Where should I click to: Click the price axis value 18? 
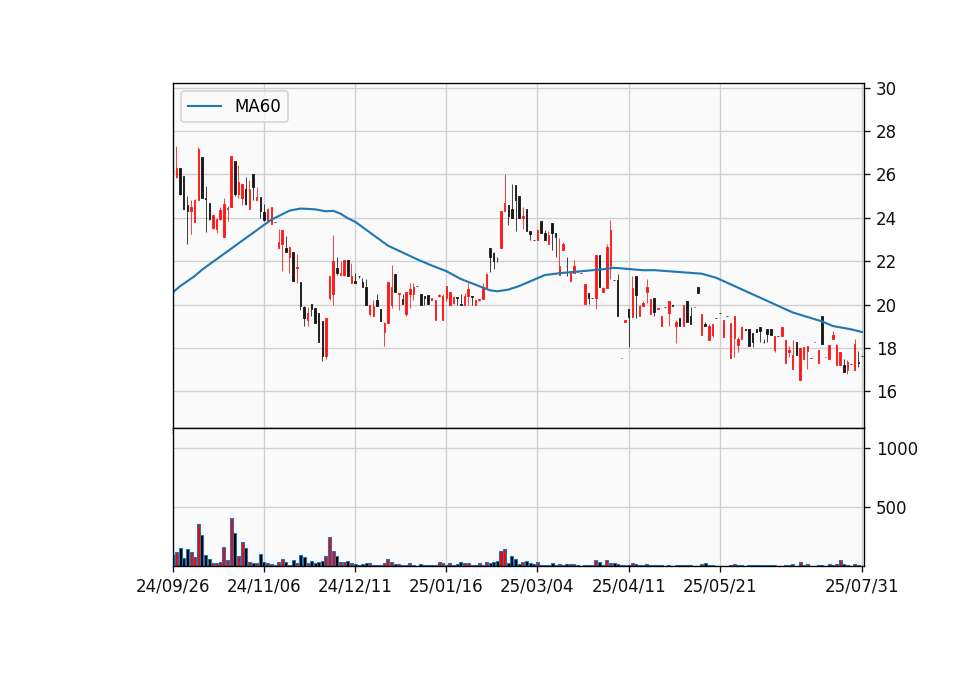point(886,349)
